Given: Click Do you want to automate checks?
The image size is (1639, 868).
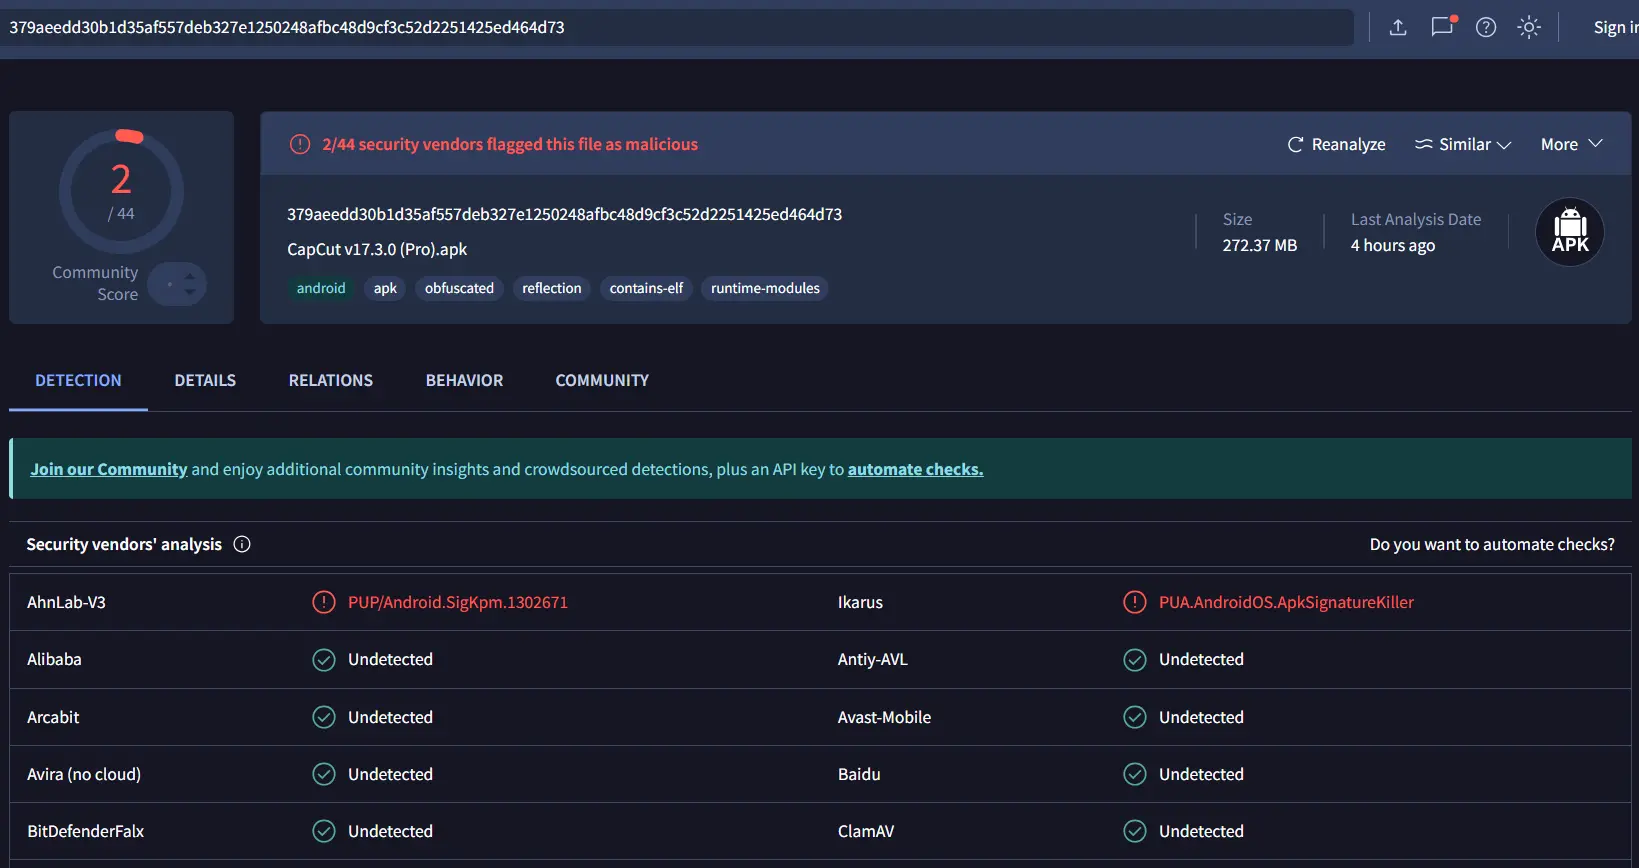Looking at the screenshot, I should tap(1492, 544).
